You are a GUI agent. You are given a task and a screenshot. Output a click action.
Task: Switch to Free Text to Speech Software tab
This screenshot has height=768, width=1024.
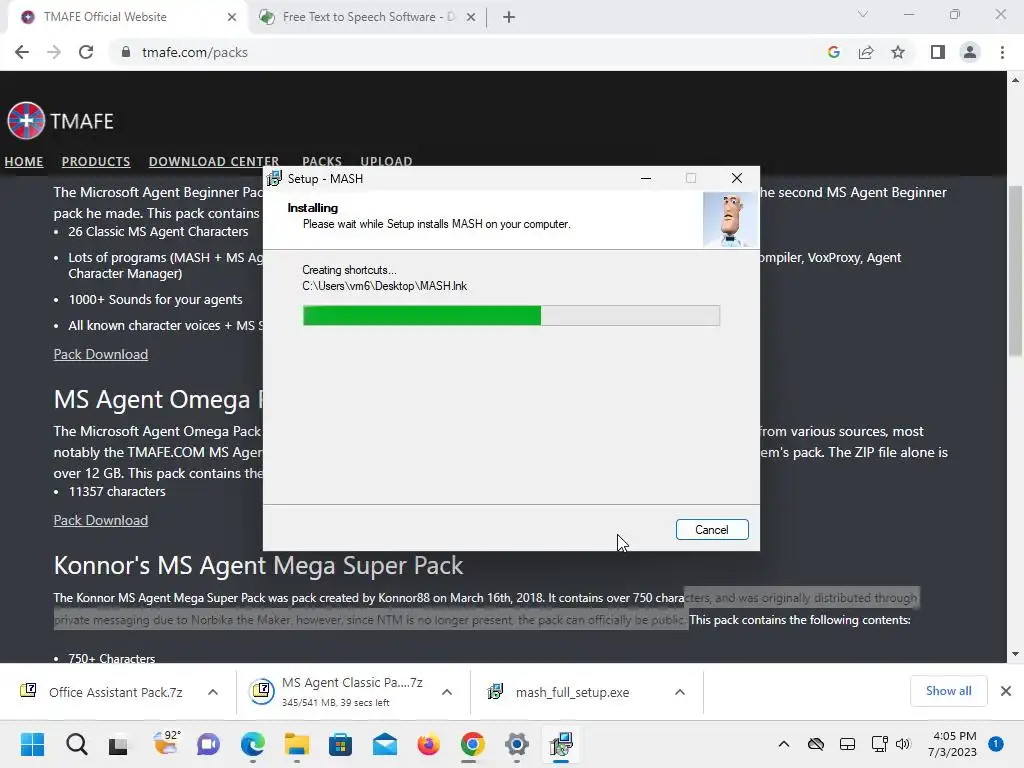pyautogui.click(x=368, y=17)
